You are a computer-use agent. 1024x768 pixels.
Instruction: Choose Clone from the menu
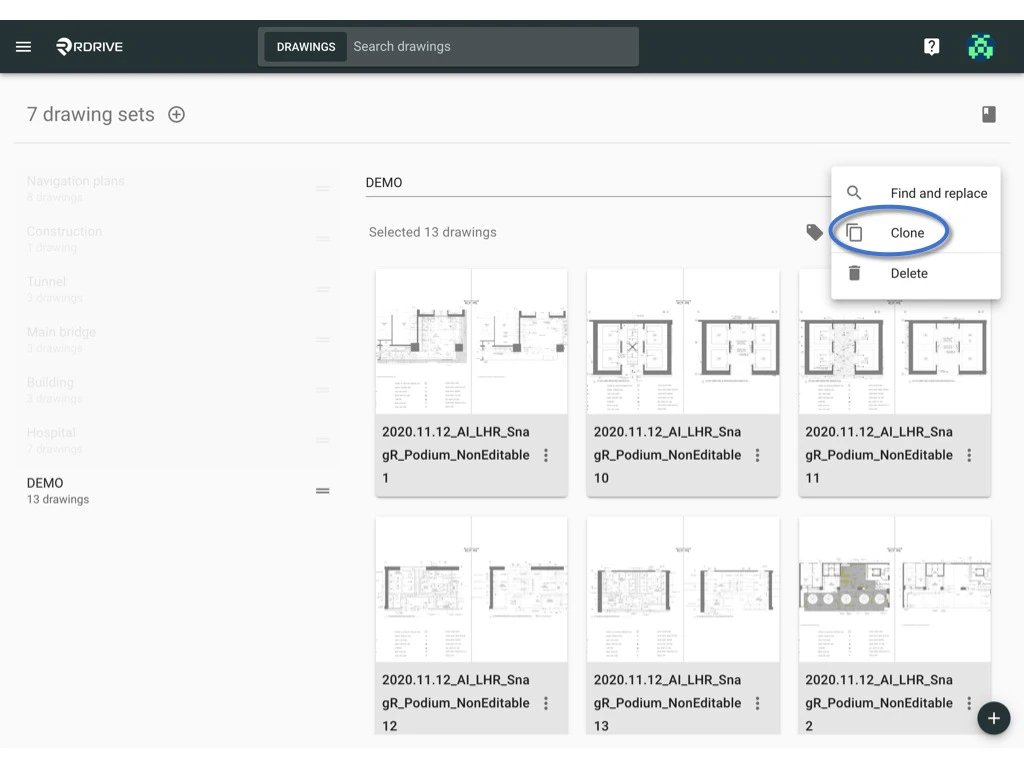coord(916,232)
